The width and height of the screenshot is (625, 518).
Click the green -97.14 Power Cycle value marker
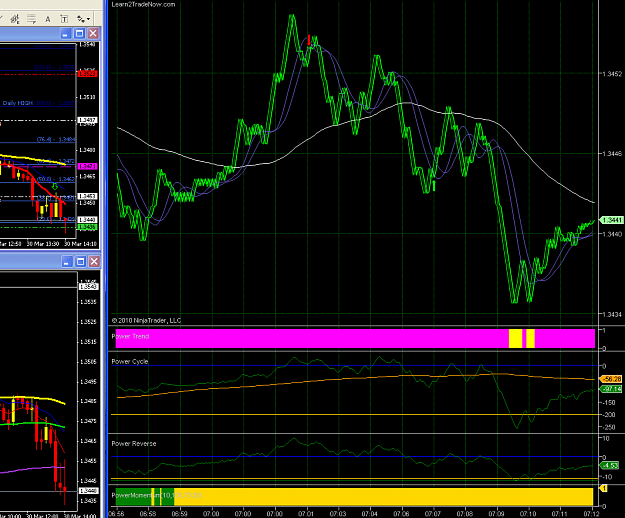pyautogui.click(x=611, y=388)
